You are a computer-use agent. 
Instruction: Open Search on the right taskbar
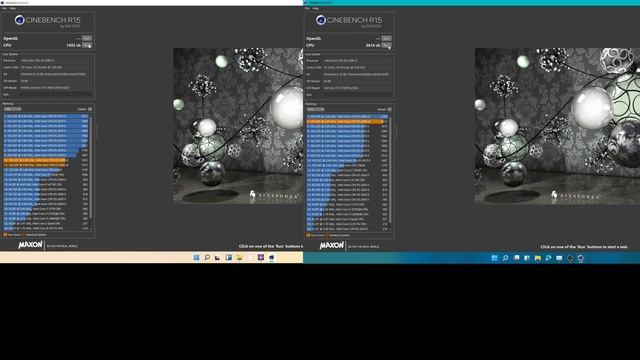coord(505,258)
